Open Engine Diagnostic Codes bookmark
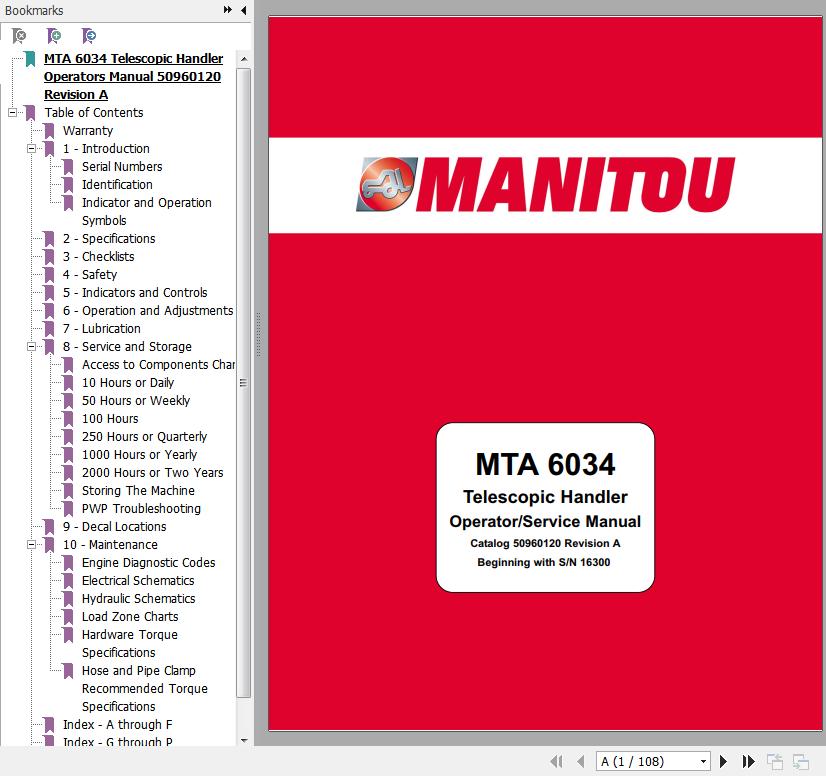The image size is (826, 776). (x=149, y=563)
